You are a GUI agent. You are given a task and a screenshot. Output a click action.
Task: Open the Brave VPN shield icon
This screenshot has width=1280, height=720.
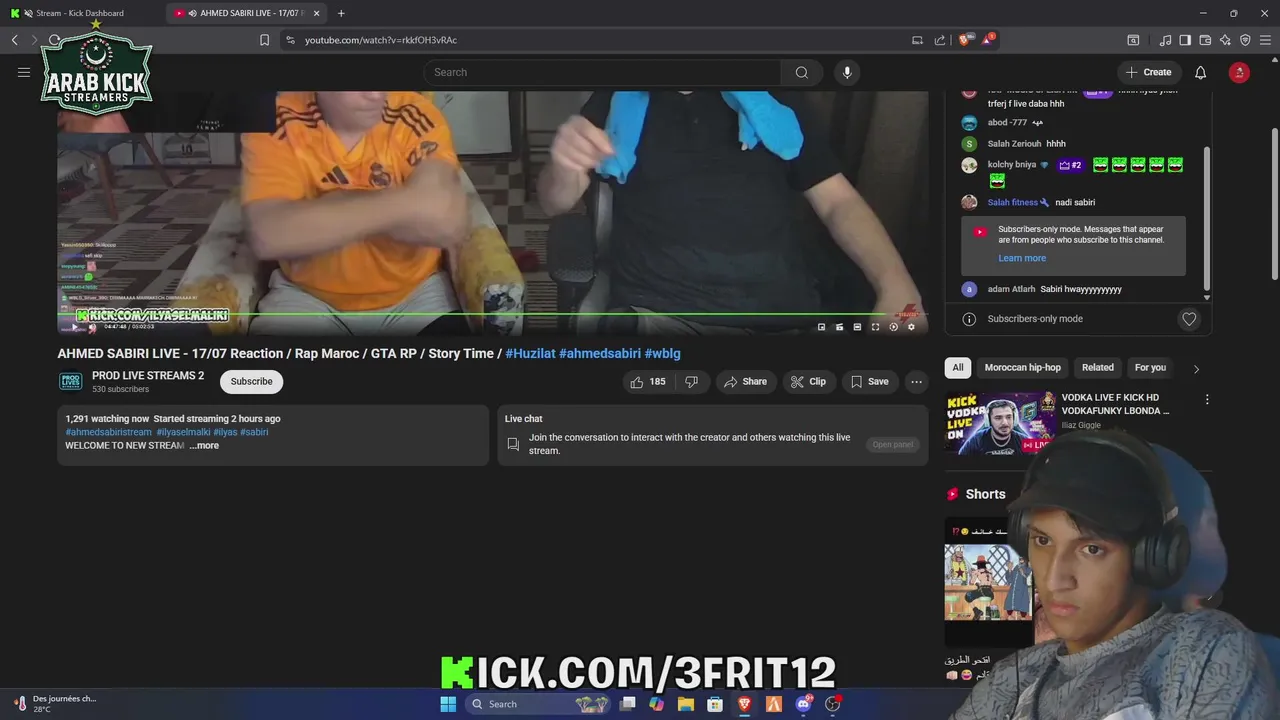coord(1245,40)
